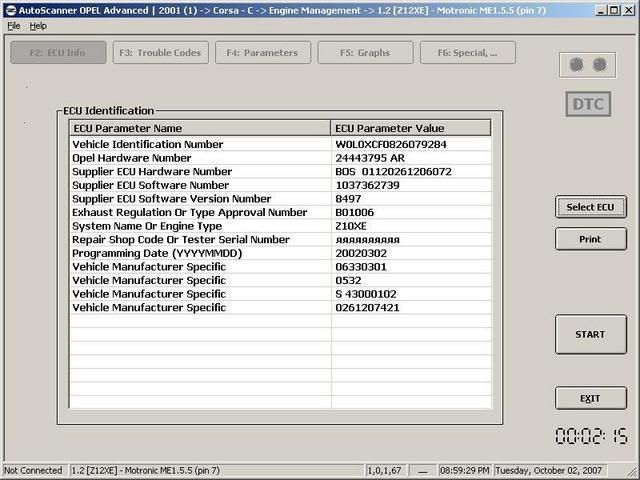This screenshot has height=480, width=640.
Task: Click the DTC indicator button
Action: point(588,104)
